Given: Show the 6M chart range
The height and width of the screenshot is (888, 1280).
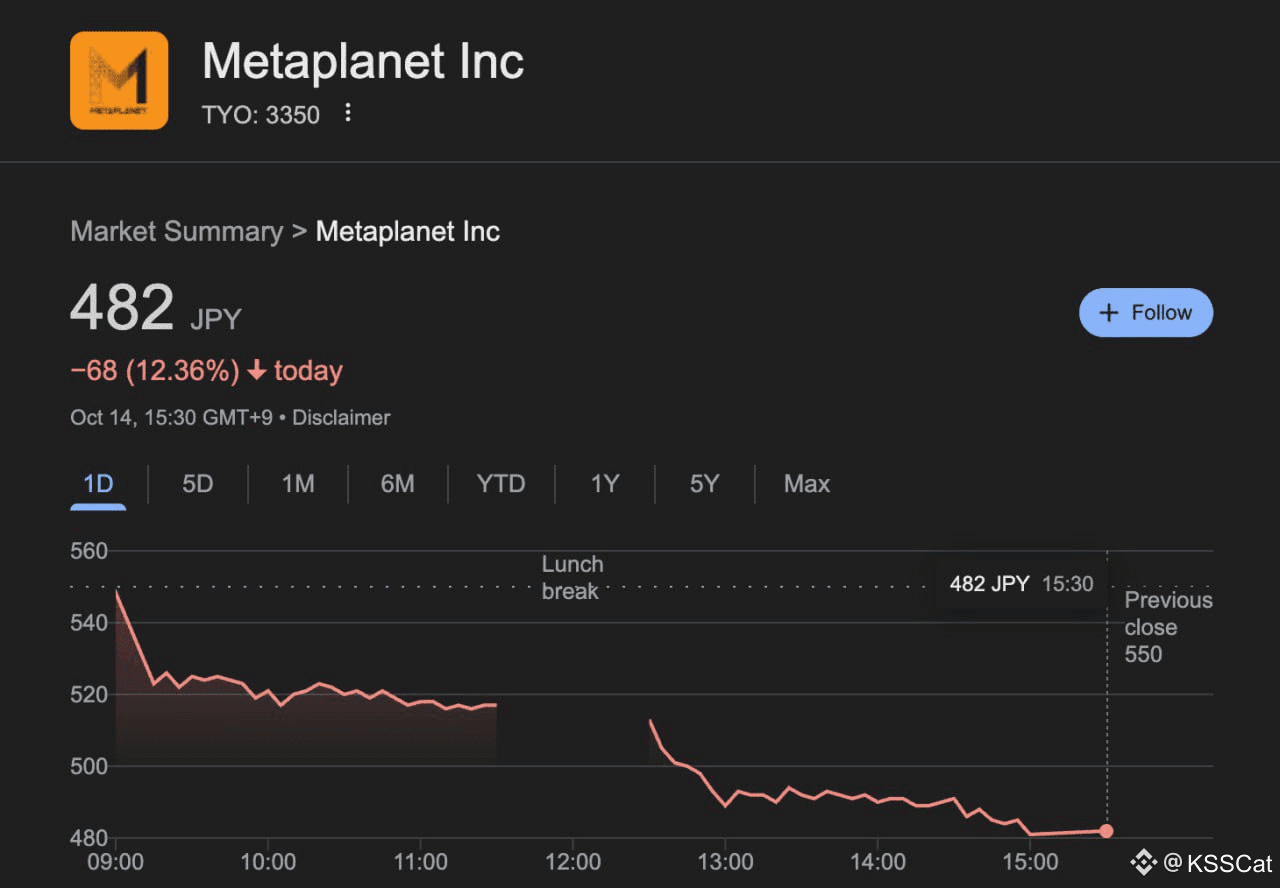Looking at the screenshot, I should (x=397, y=484).
